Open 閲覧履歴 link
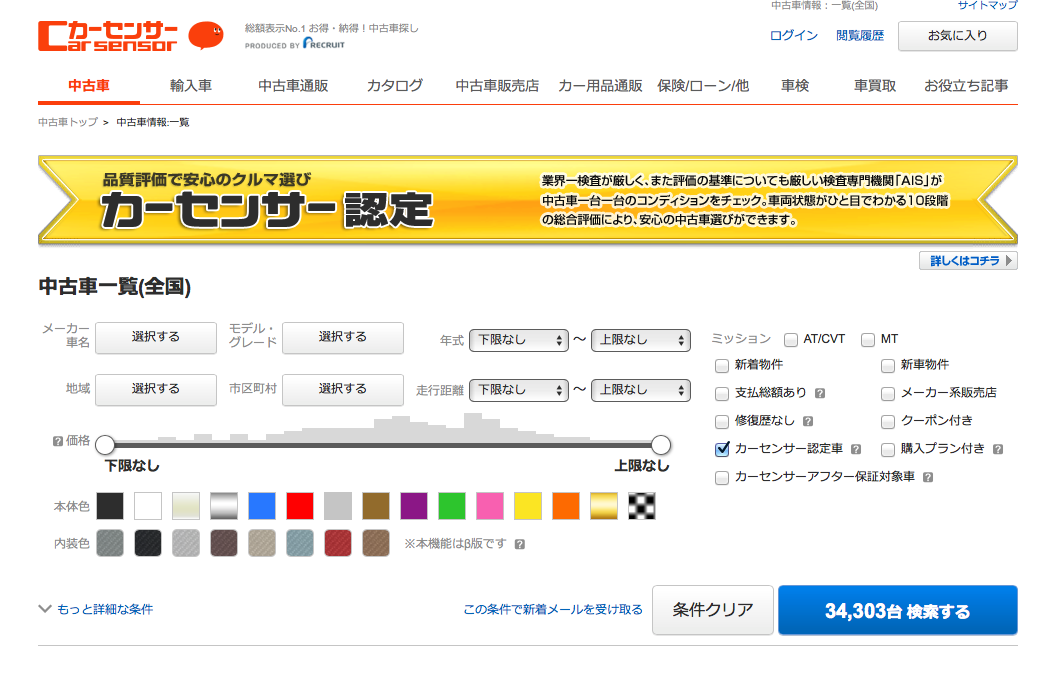The height and width of the screenshot is (677, 1064). click(860, 35)
